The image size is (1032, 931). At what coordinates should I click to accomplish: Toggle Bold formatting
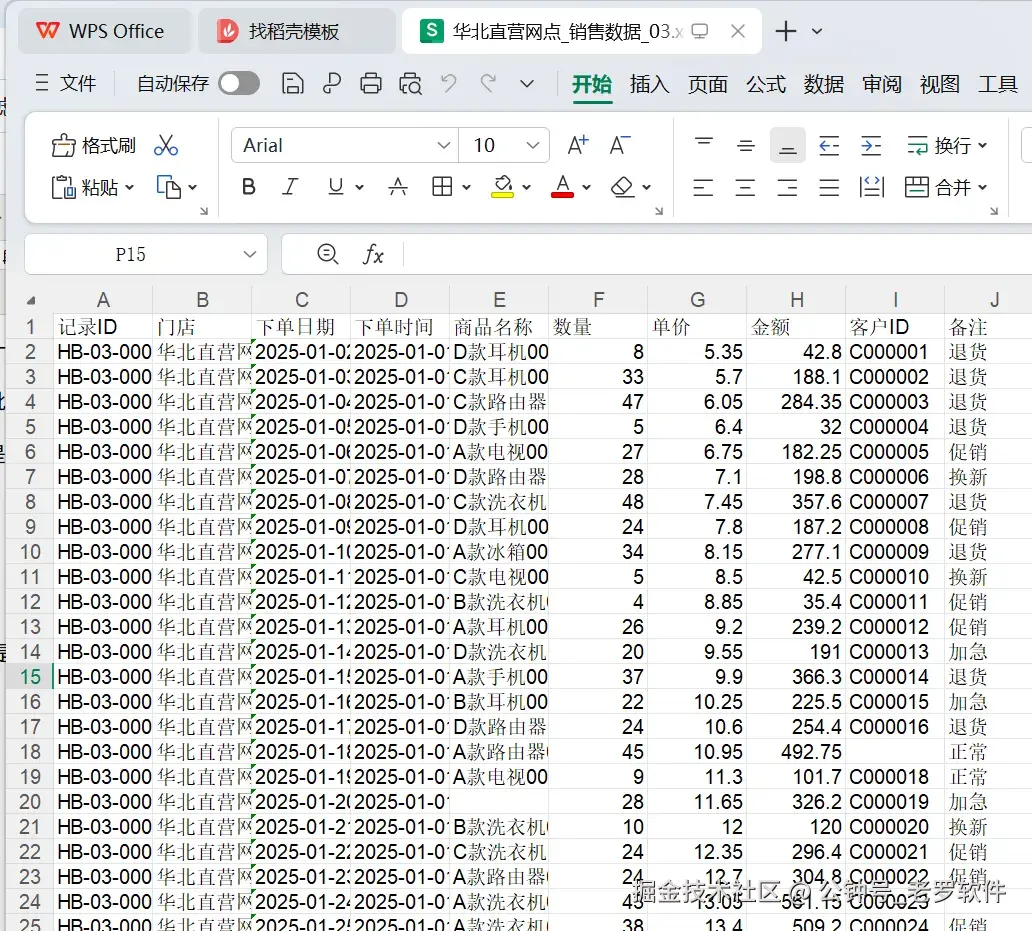[249, 187]
